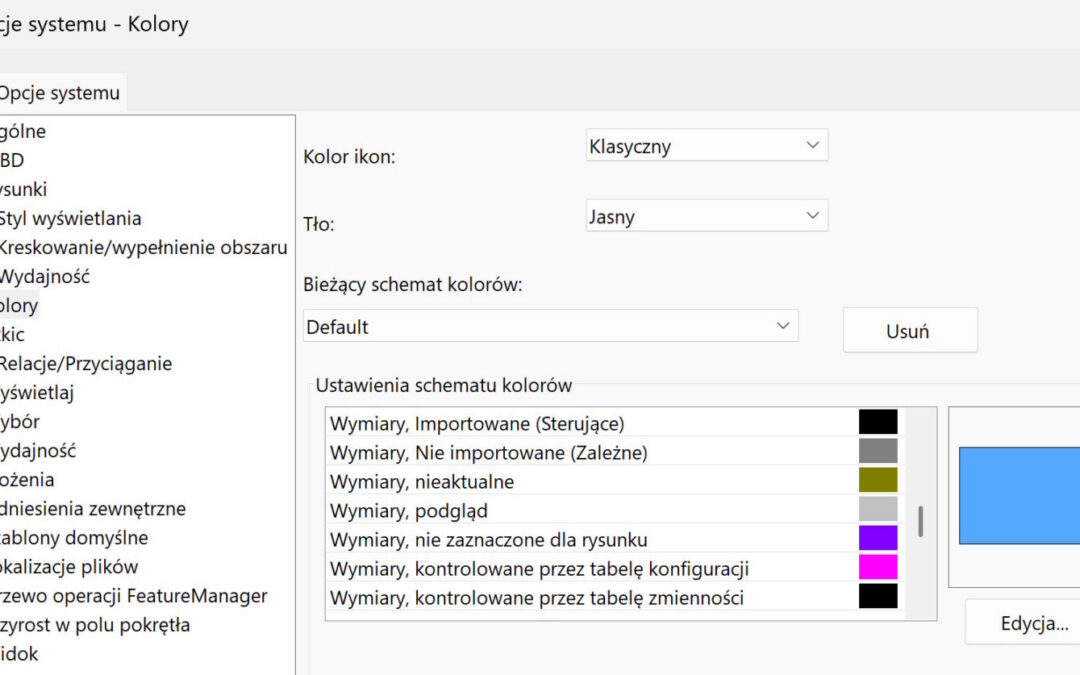The image size is (1080, 675).
Task: Pick the purple swatch for nie zaznaczone
Action: pyautogui.click(x=878, y=539)
